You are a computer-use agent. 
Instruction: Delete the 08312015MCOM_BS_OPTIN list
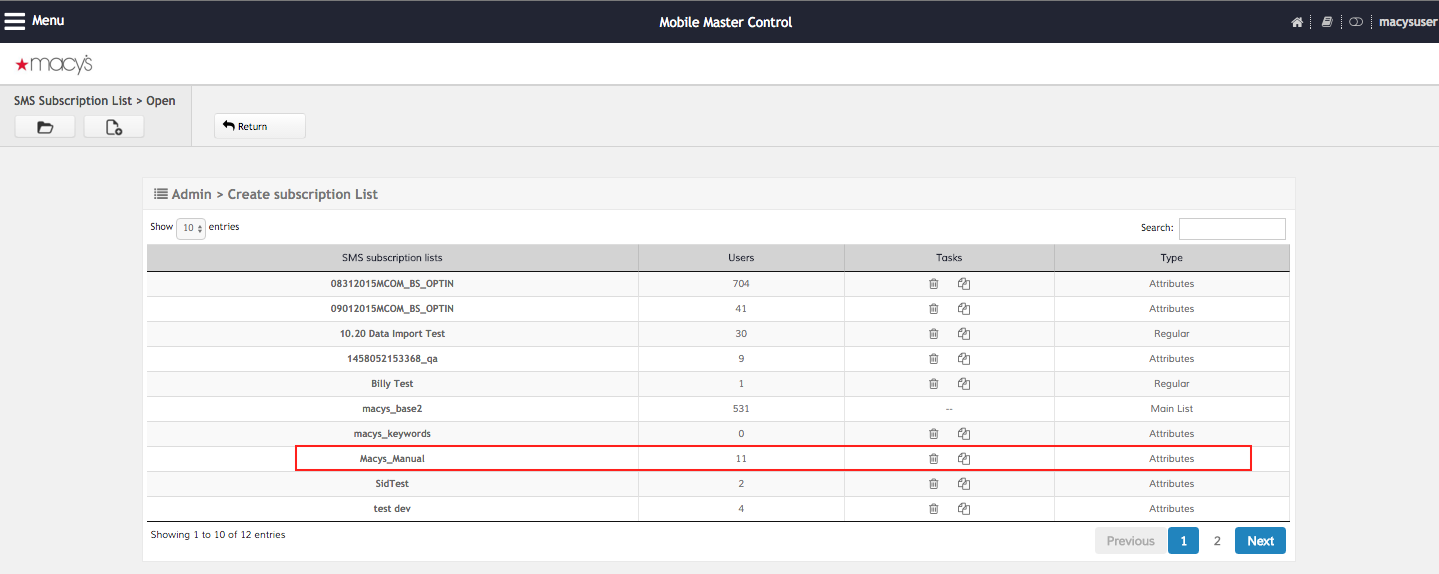click(x=933, y=284)
